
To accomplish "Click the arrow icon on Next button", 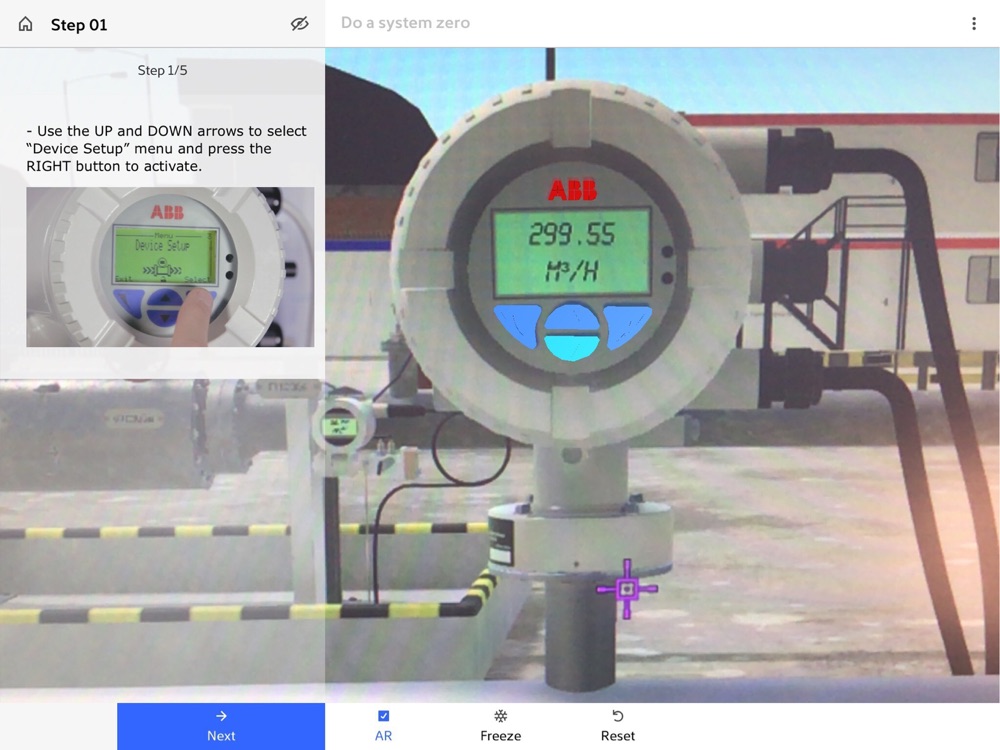I will pyautogui.click(x=221, y=716).
